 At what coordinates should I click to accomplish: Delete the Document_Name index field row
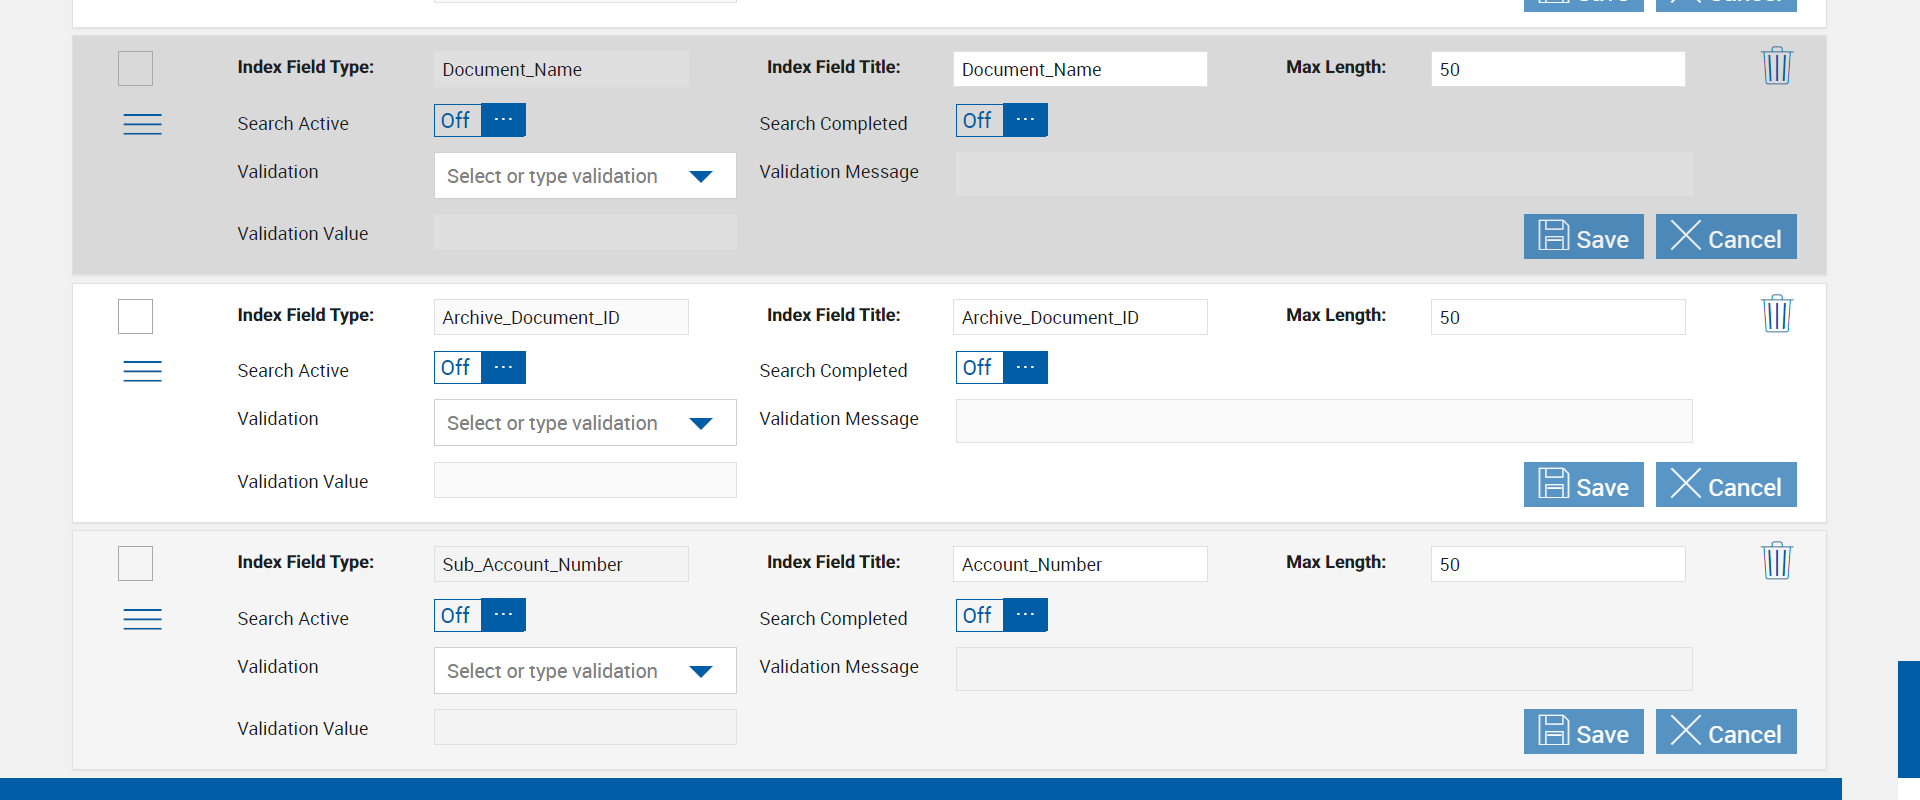pyautogui.click(x=1776, y=66)
